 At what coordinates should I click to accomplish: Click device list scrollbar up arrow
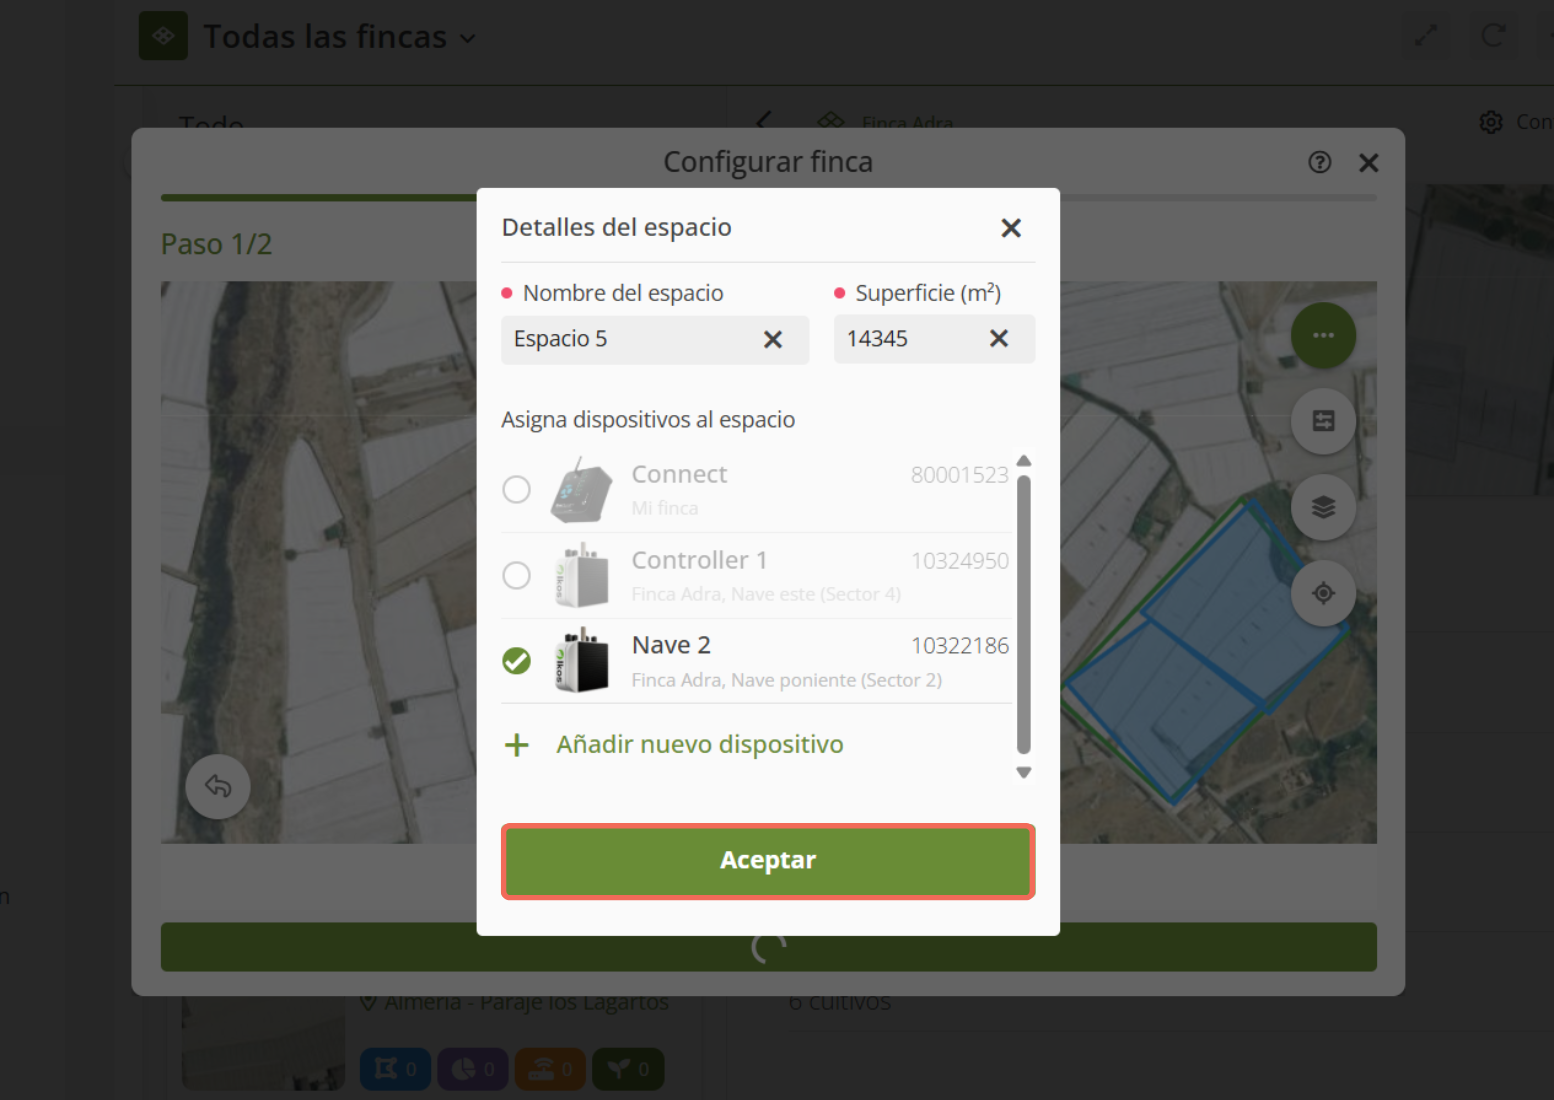pos(1024,461)
